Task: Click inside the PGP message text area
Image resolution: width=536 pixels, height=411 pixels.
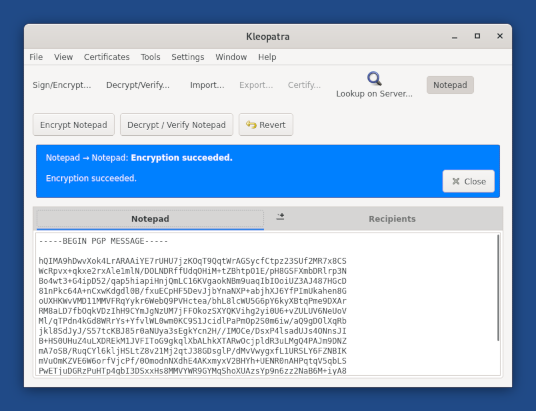Action: click(x=266, y=304)
